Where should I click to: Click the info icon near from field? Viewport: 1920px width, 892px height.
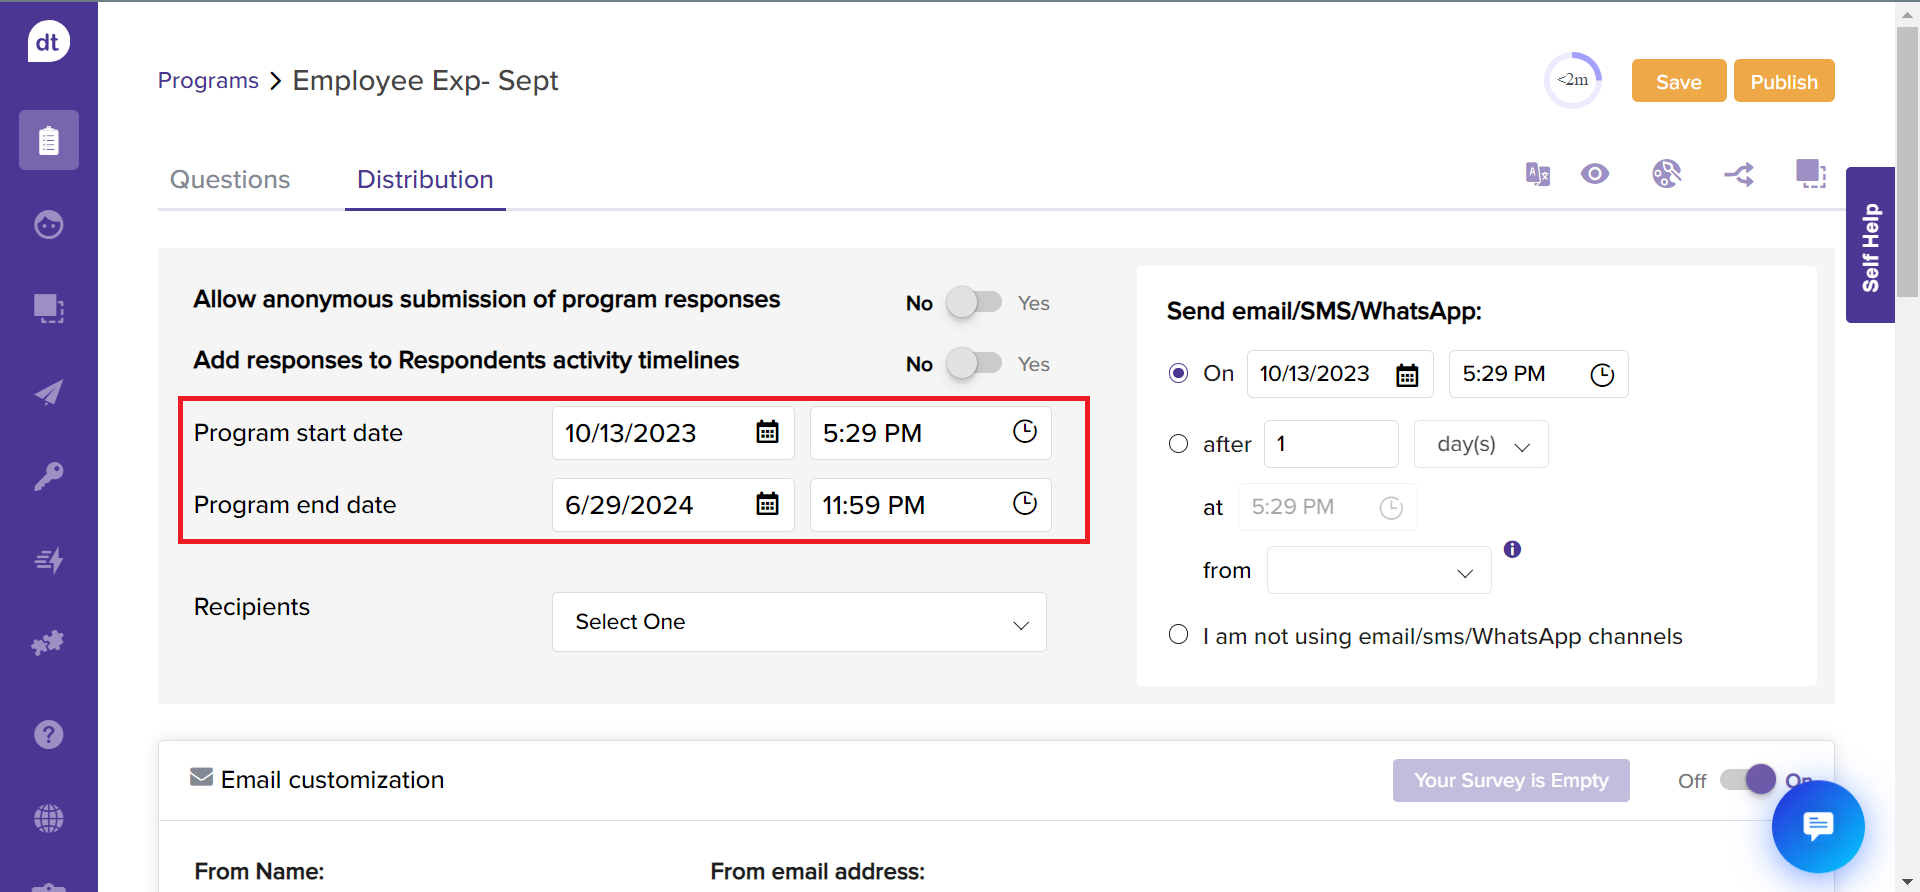pos(1512,549)
